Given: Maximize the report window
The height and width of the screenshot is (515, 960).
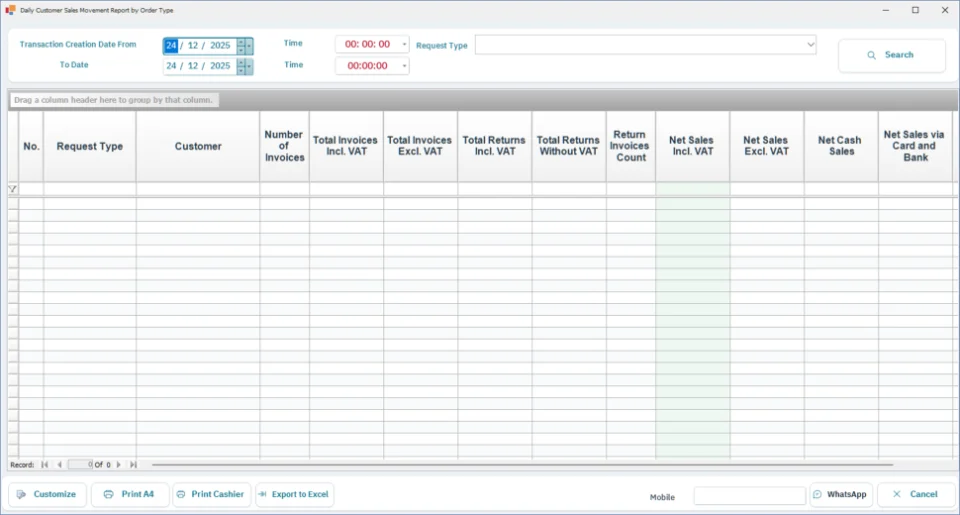Looking at the screenshot, I should 915,10.
